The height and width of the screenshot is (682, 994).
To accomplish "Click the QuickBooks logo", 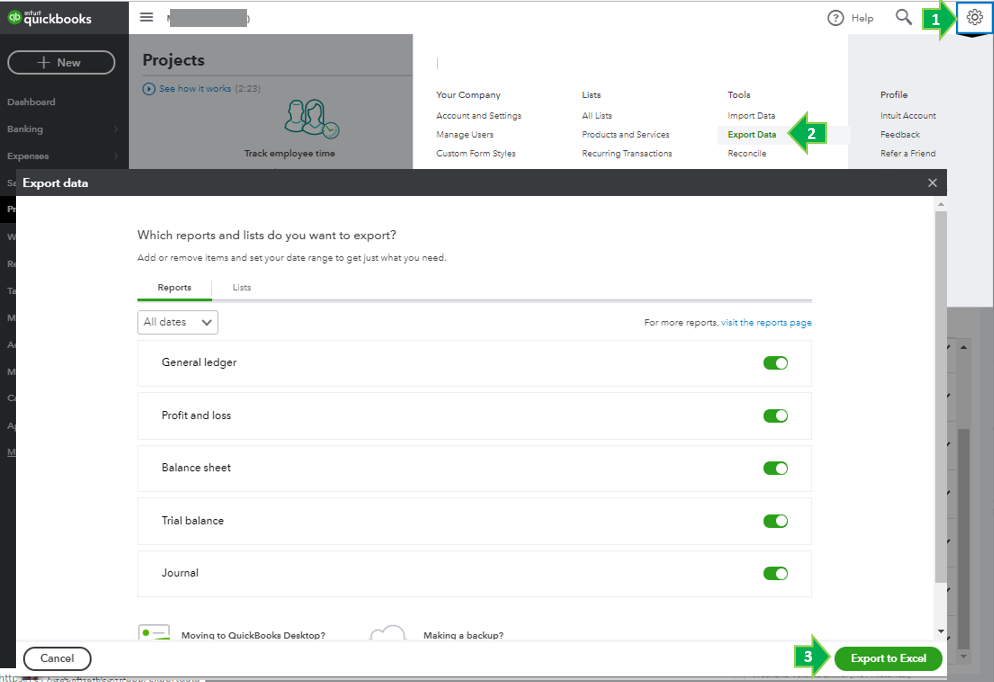I will (50, 18).
